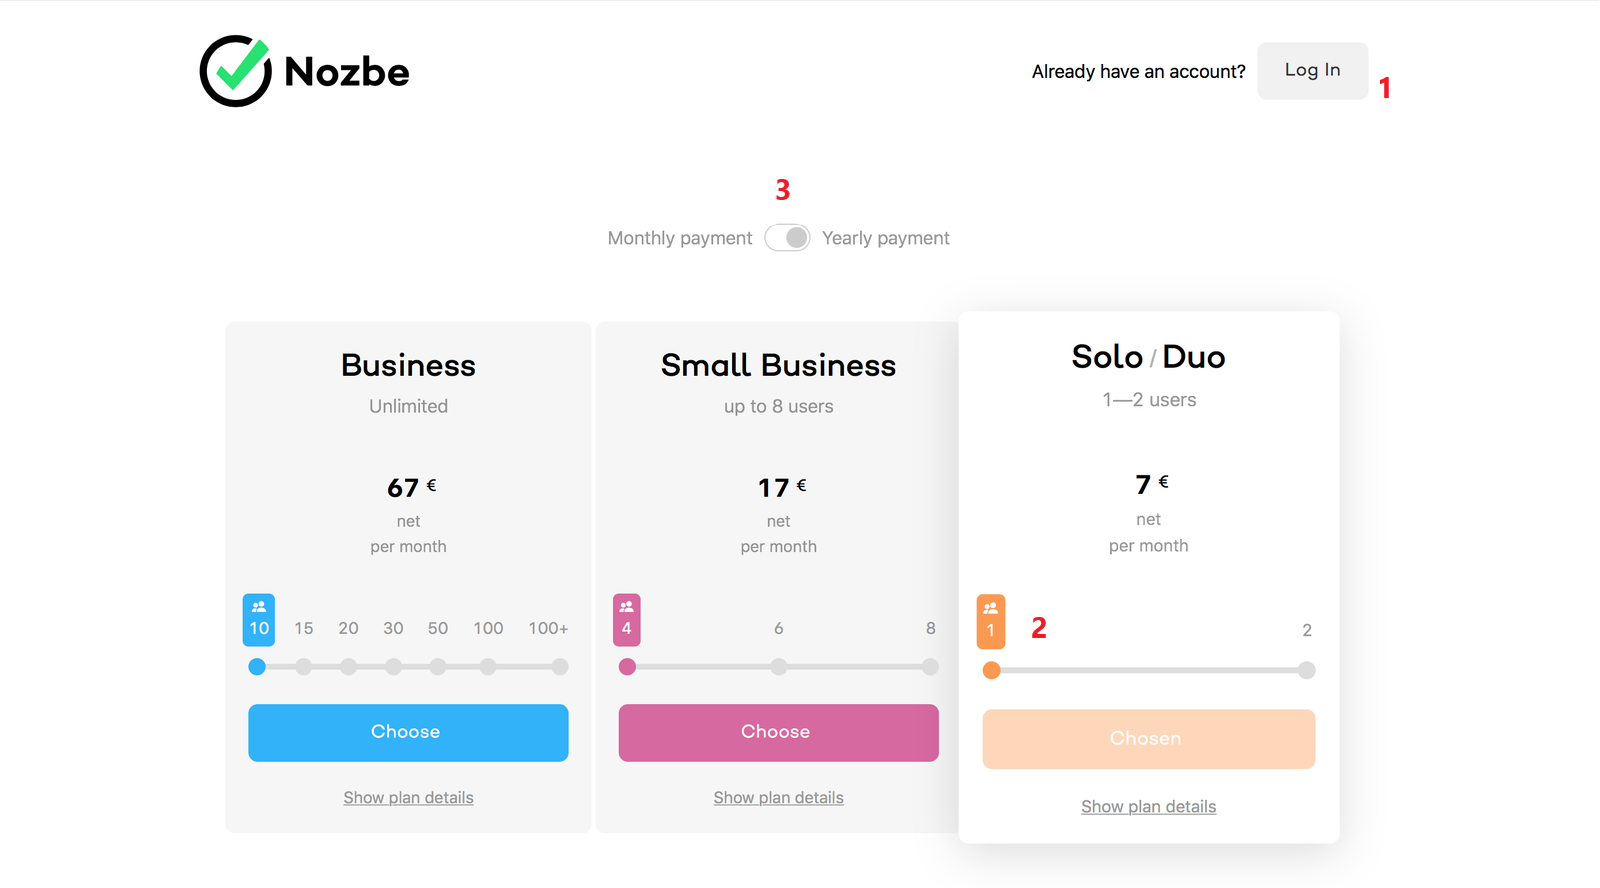The height and width of the screenshot is (888, 1600).
Task: Click the orange users badge showing 1
Action: (x=991, y=622)
